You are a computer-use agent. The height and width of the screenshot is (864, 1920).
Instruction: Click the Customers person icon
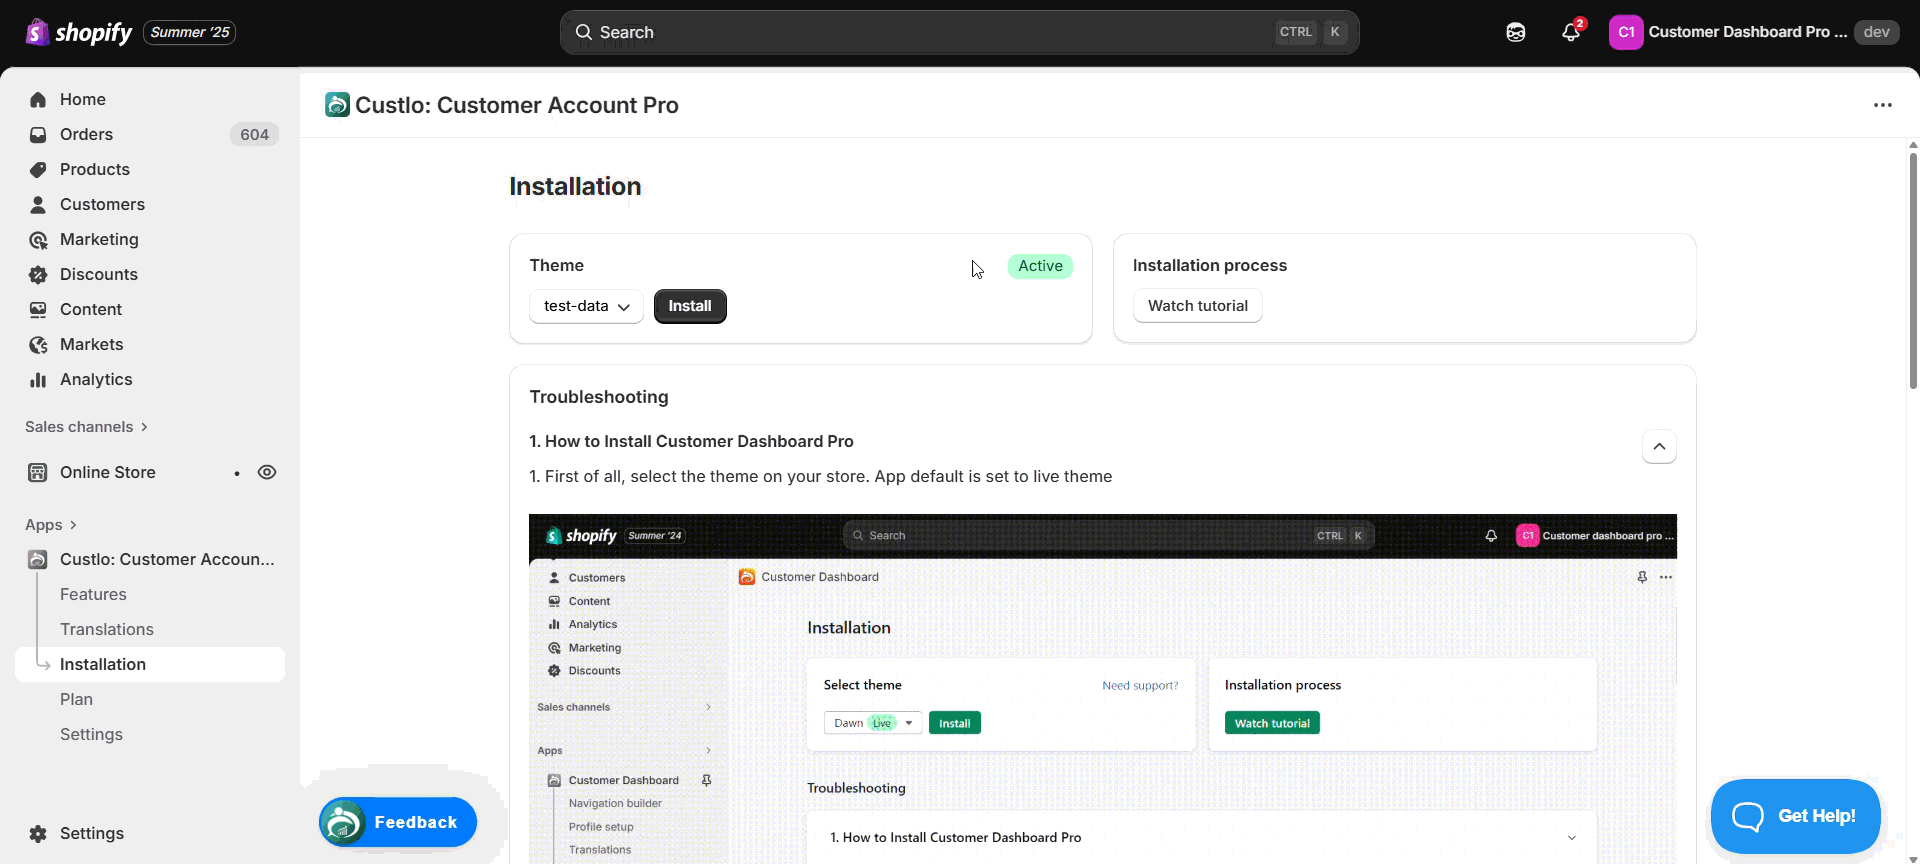(38, 204)
